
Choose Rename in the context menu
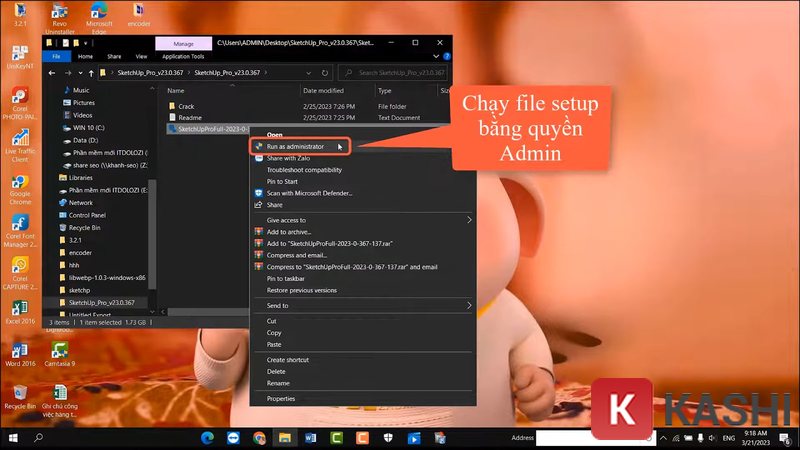click(x=278, y=383)
